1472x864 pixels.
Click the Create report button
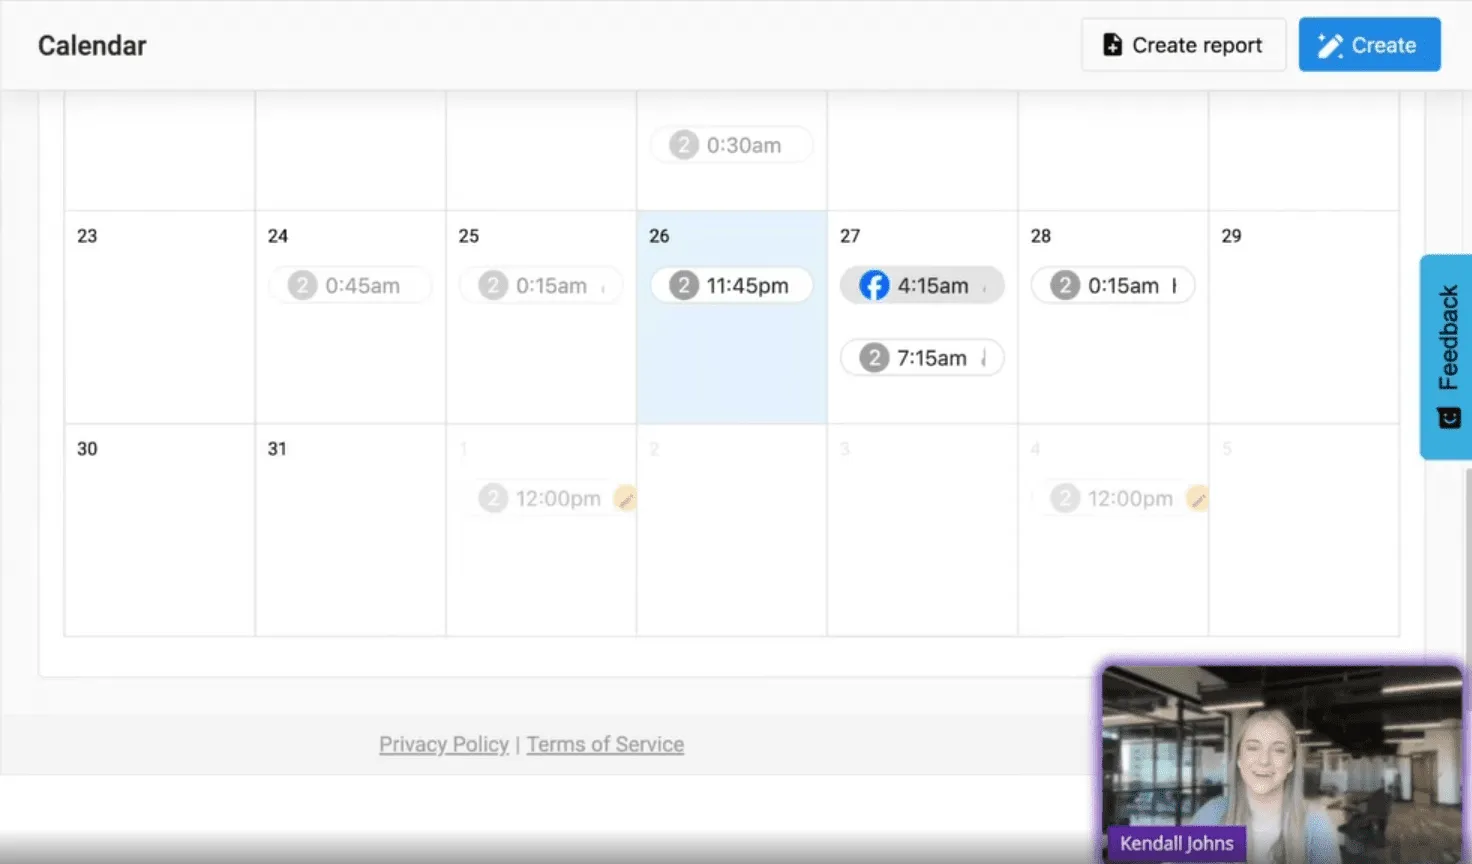click(1183, 44)
